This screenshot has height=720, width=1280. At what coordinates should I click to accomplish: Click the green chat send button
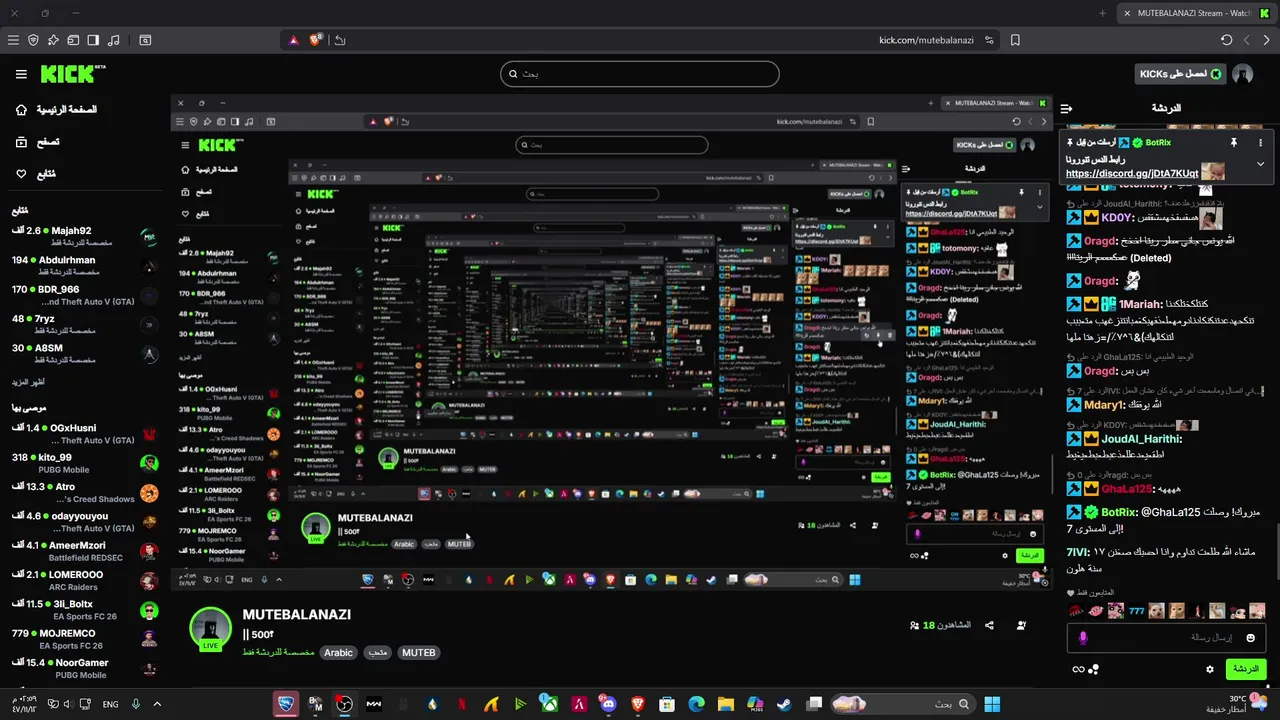pyautogui.click(x=1246, y=669)
